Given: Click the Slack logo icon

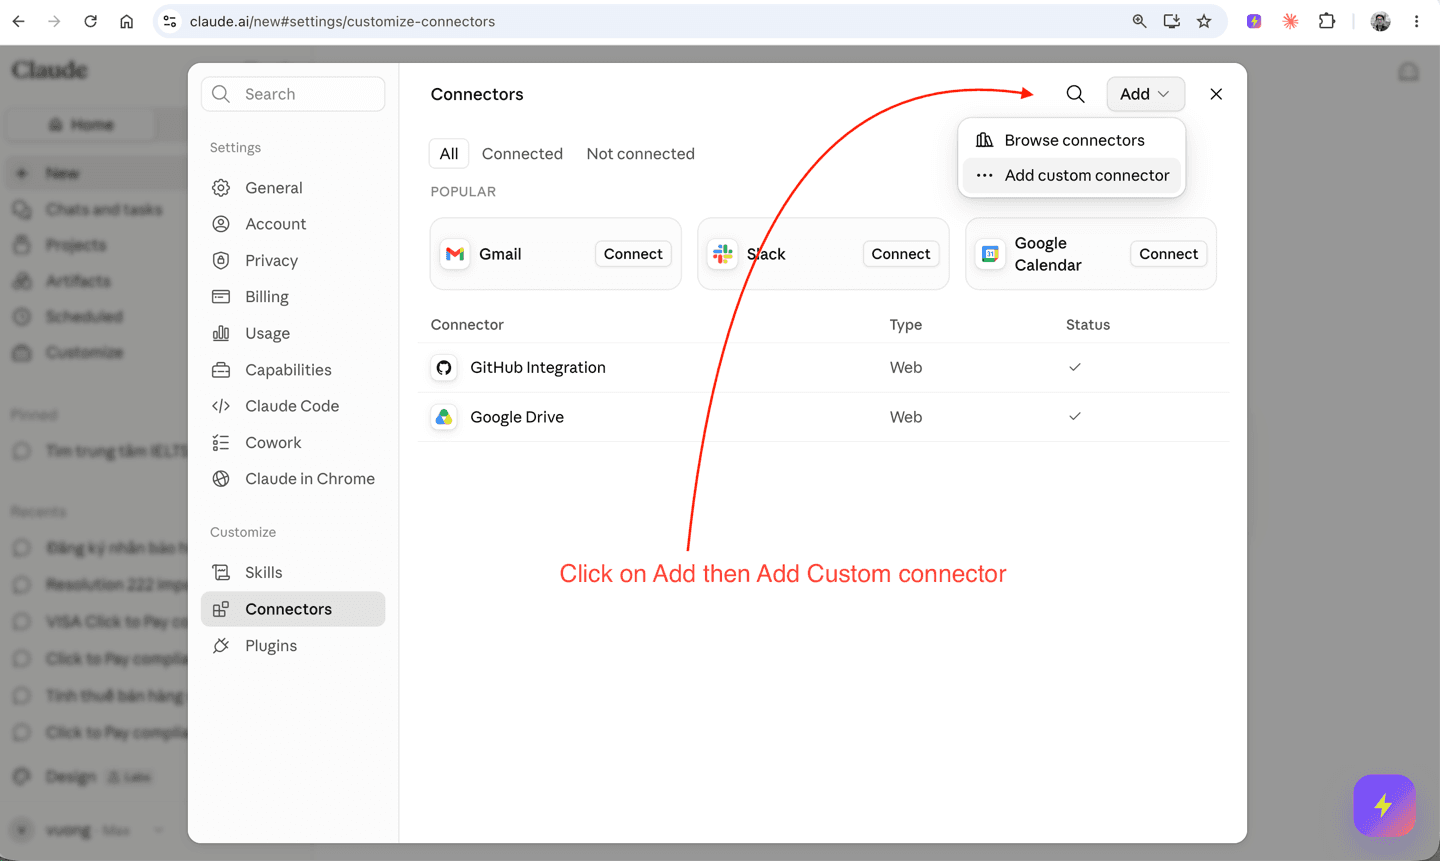Looking at the screenshot, I should point(722,254).
